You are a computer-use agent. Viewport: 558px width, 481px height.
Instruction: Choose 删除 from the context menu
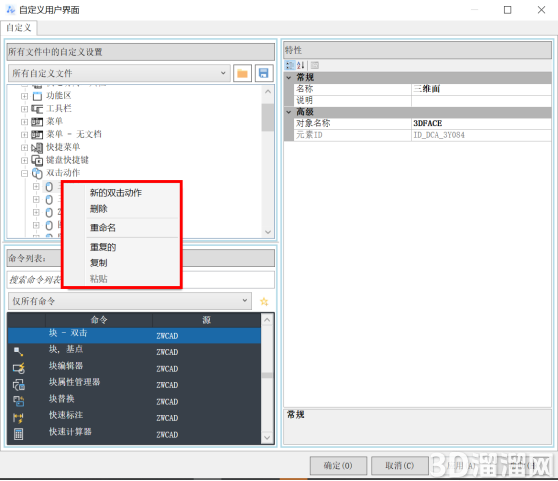(99, 209)
